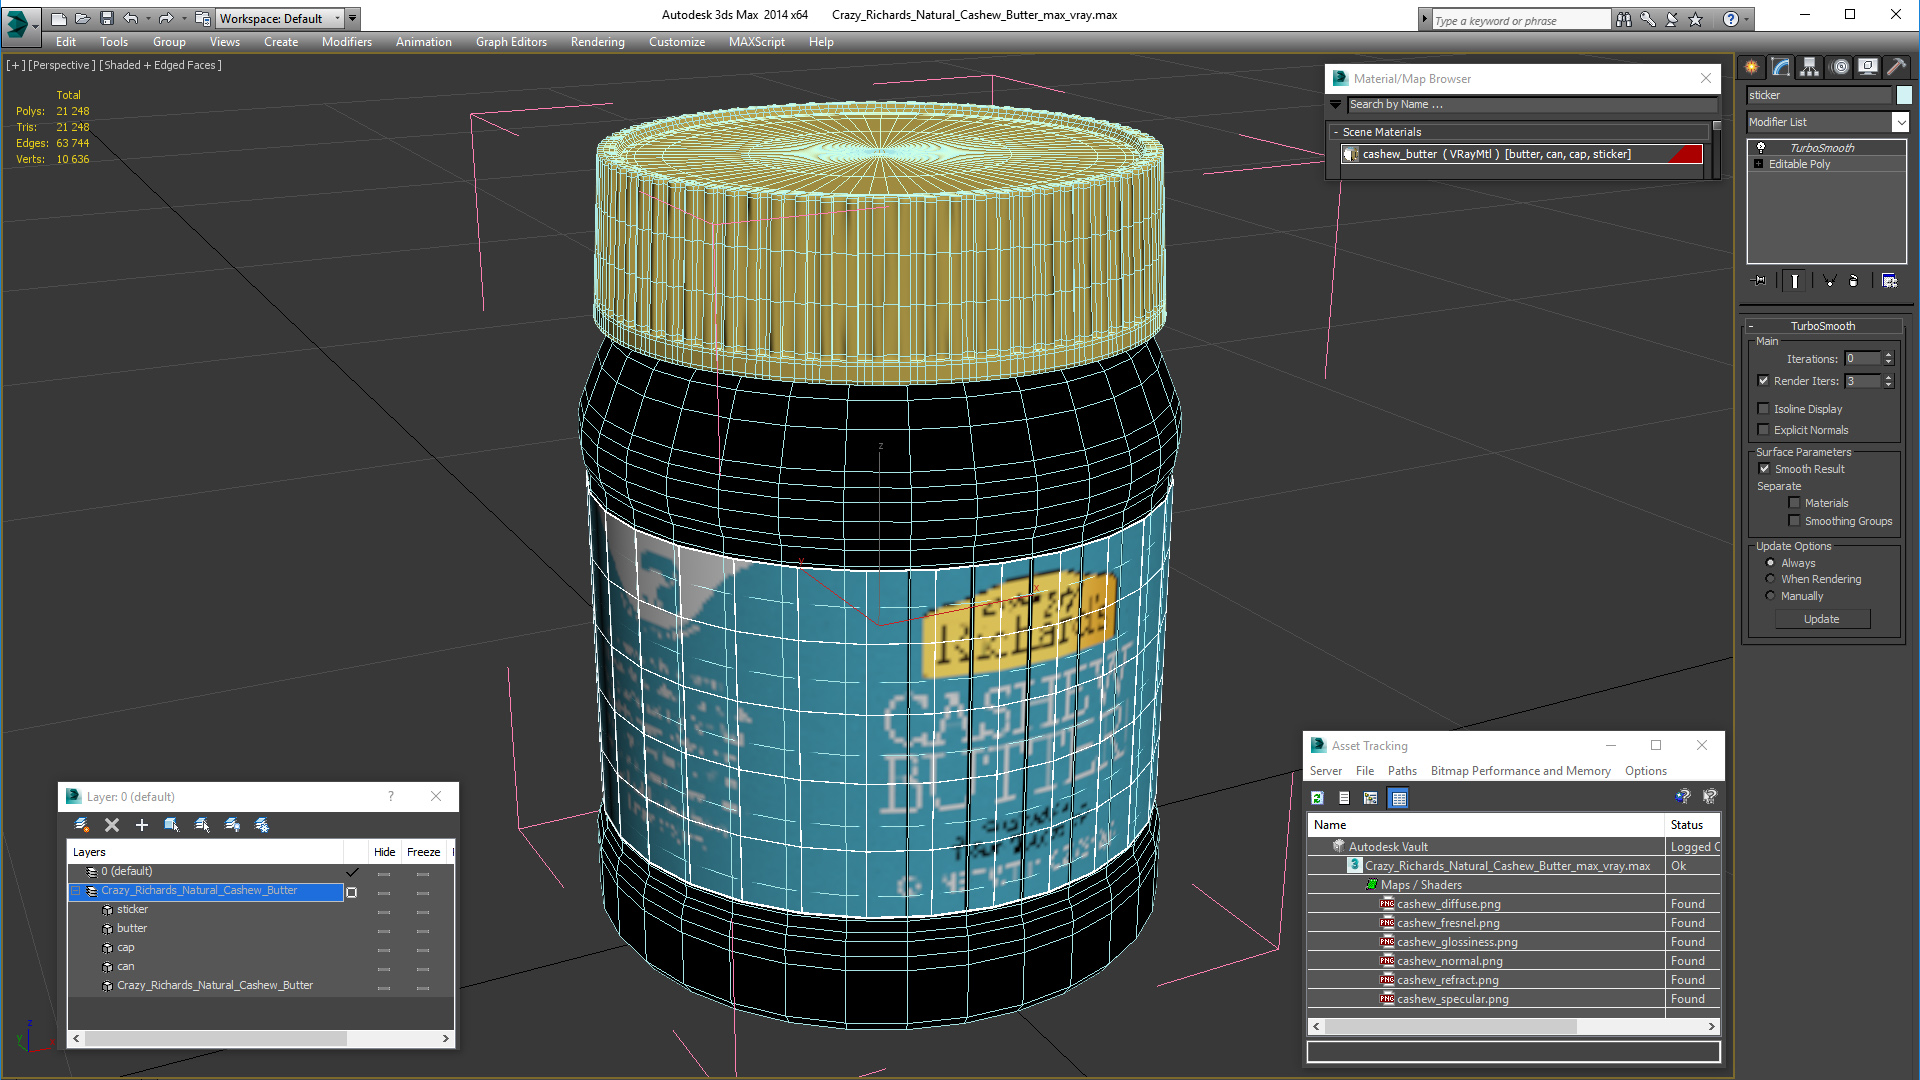Click the New Scene icon in quick access toolbar

pyautogui.click(x=59, y=18)
